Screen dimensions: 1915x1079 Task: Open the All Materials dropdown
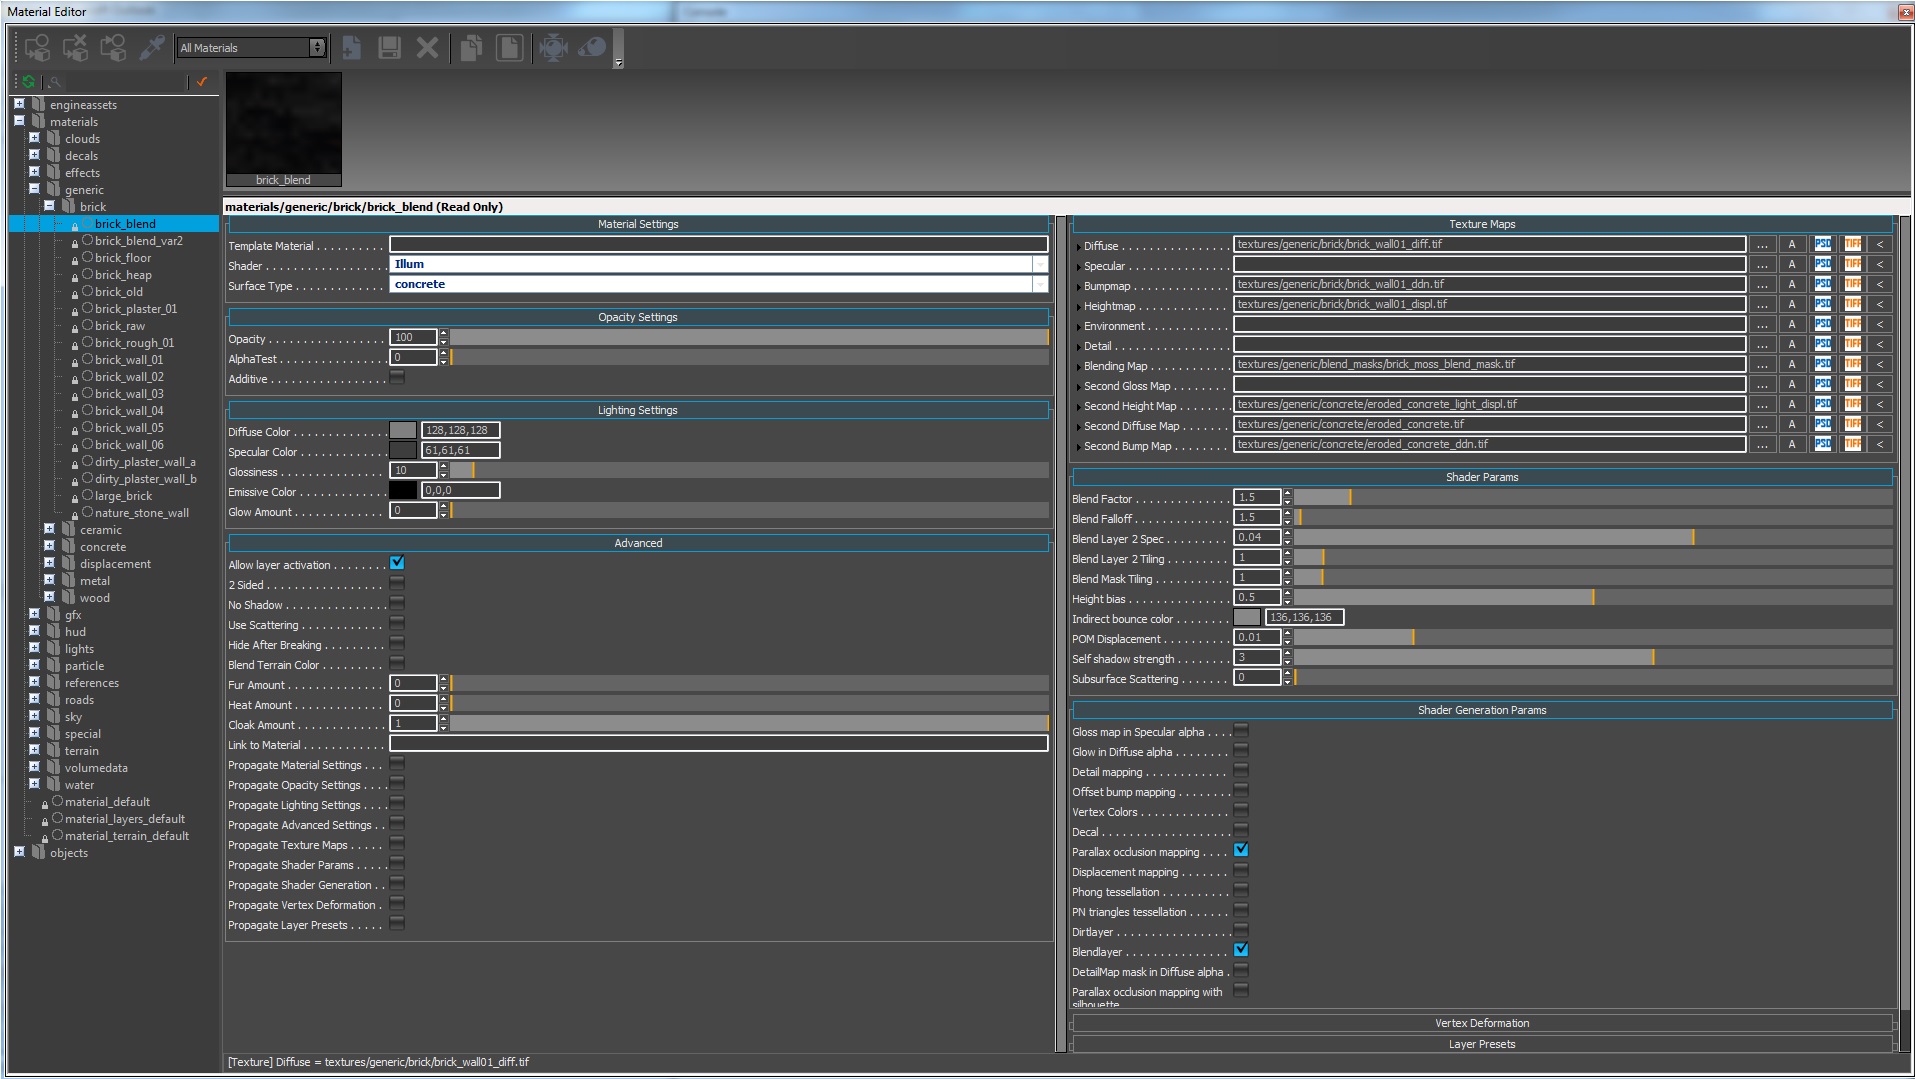[x=317, y=47]
